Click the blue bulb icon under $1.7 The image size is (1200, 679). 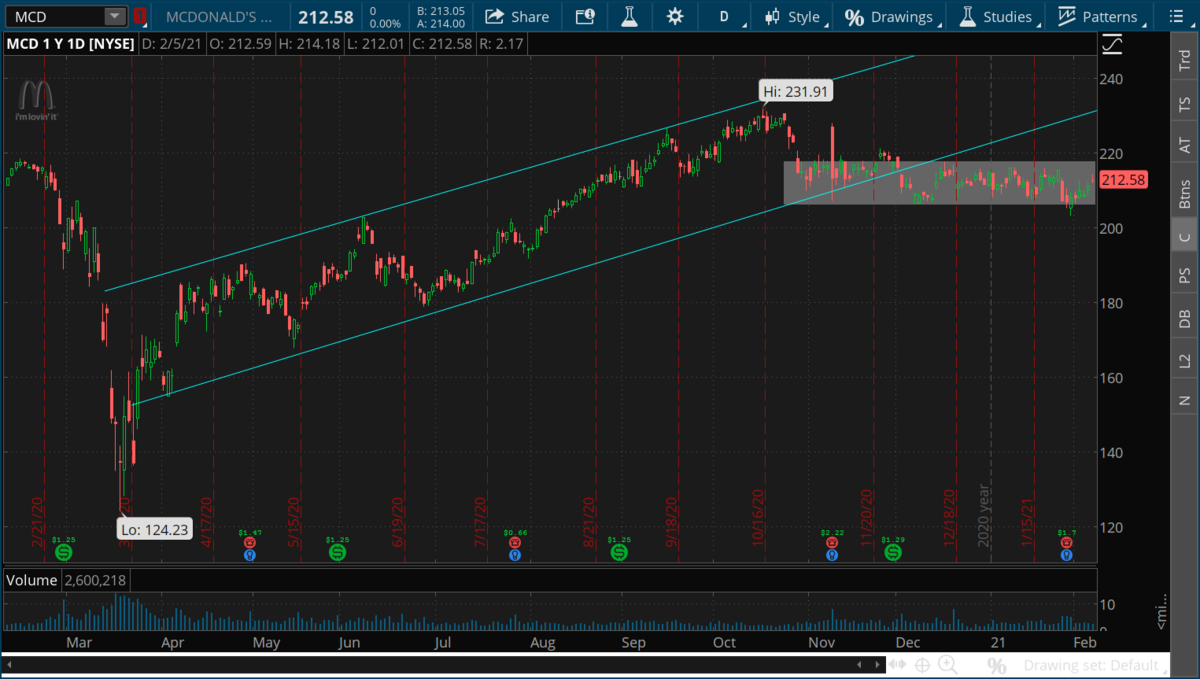click(x=1067, y=554)
